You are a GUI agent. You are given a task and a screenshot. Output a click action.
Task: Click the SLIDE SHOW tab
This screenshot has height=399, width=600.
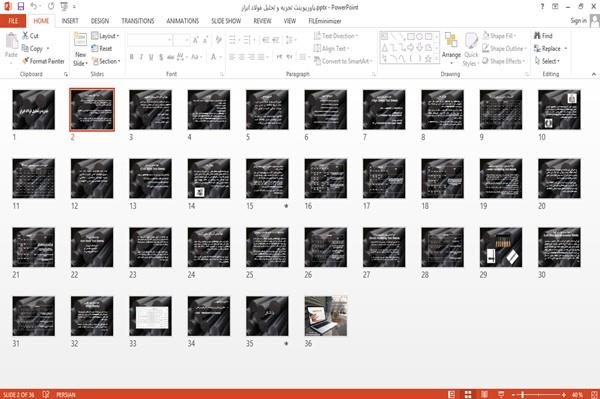[x=226, y=21]
